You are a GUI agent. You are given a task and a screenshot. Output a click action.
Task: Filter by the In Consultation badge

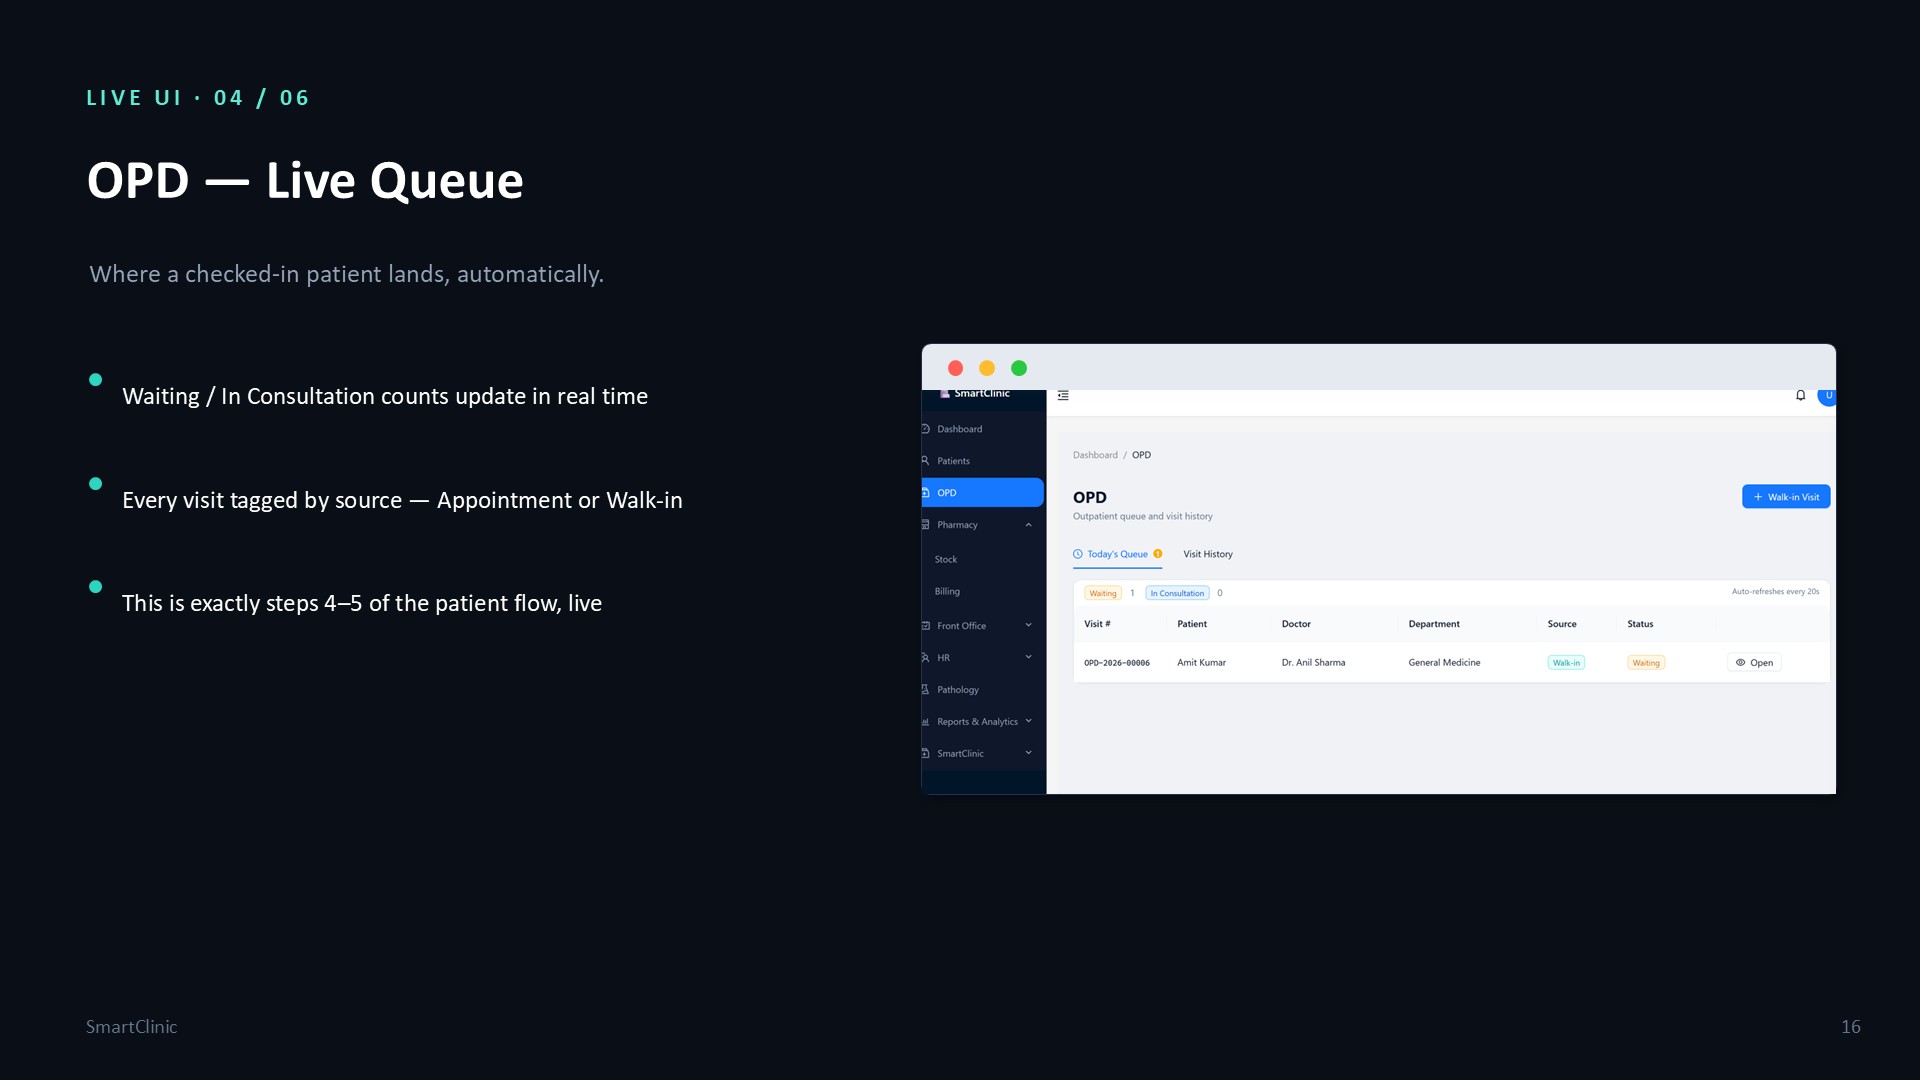point(1177,593)
